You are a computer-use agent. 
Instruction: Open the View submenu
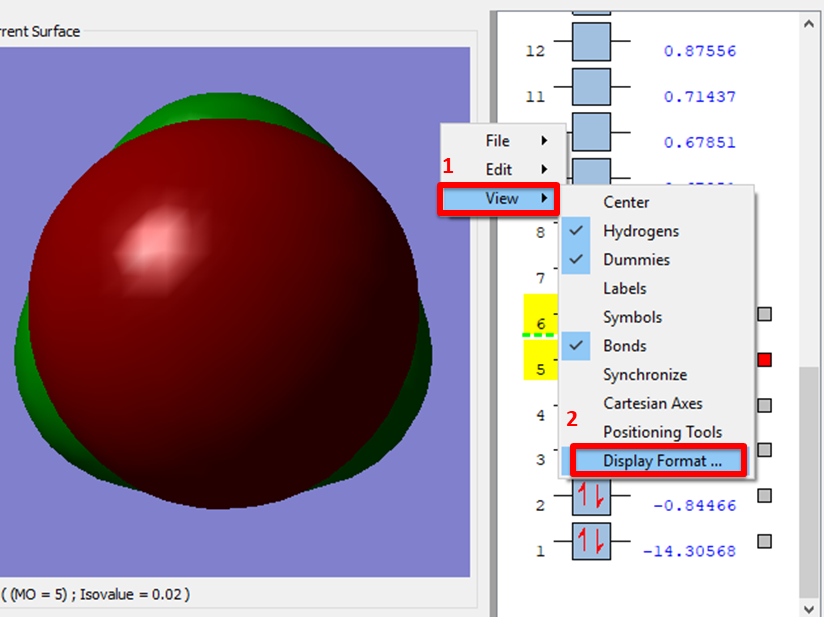pos(503,199)
